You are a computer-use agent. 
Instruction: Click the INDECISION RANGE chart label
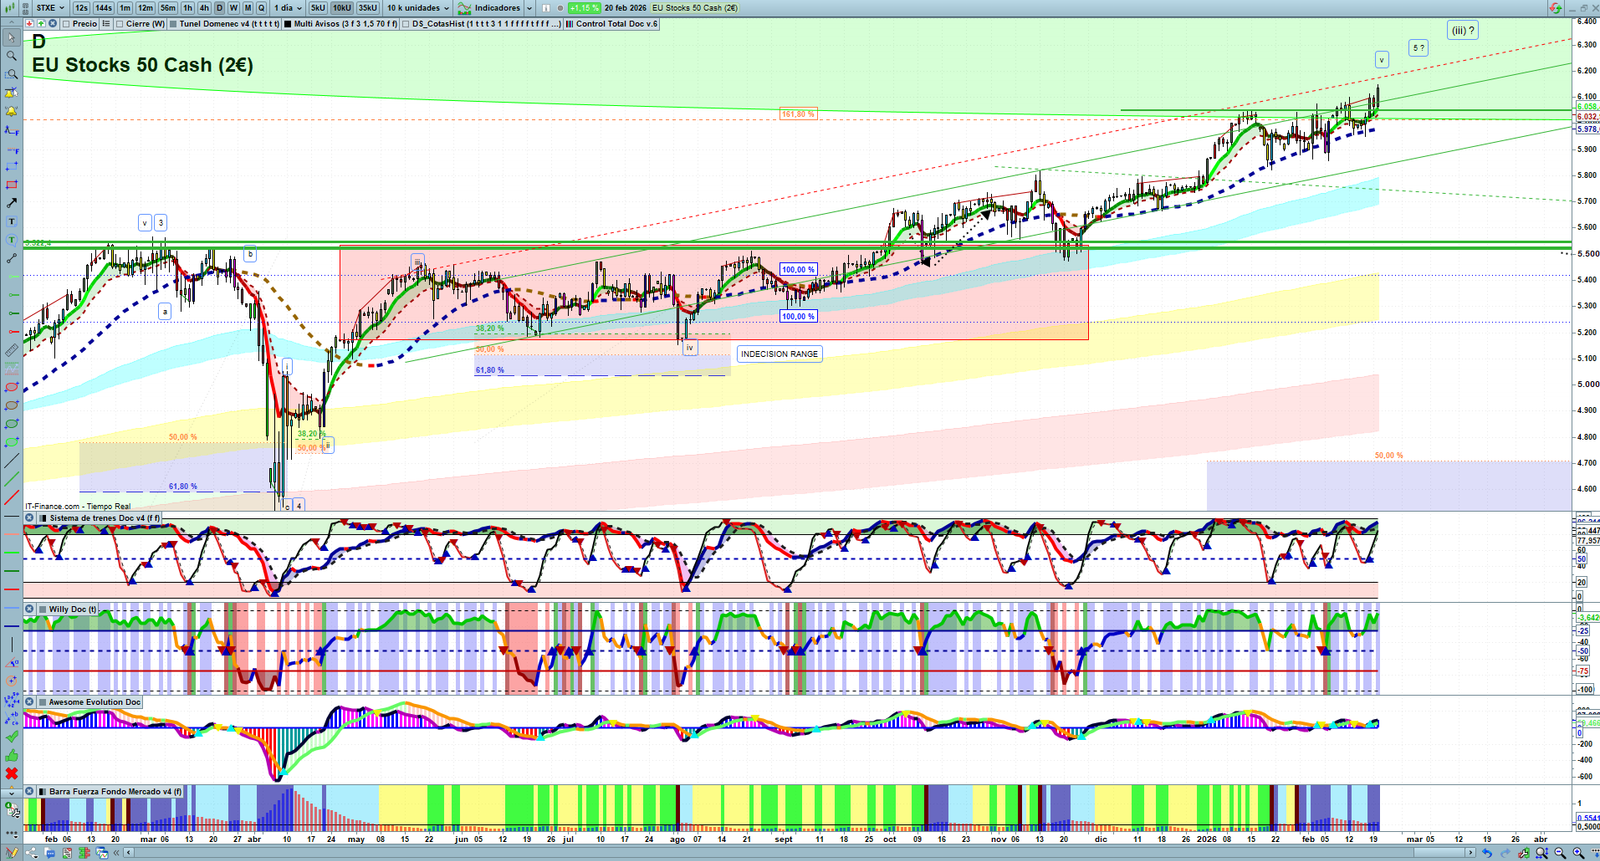pyautogui.click(x=779, y=354)
